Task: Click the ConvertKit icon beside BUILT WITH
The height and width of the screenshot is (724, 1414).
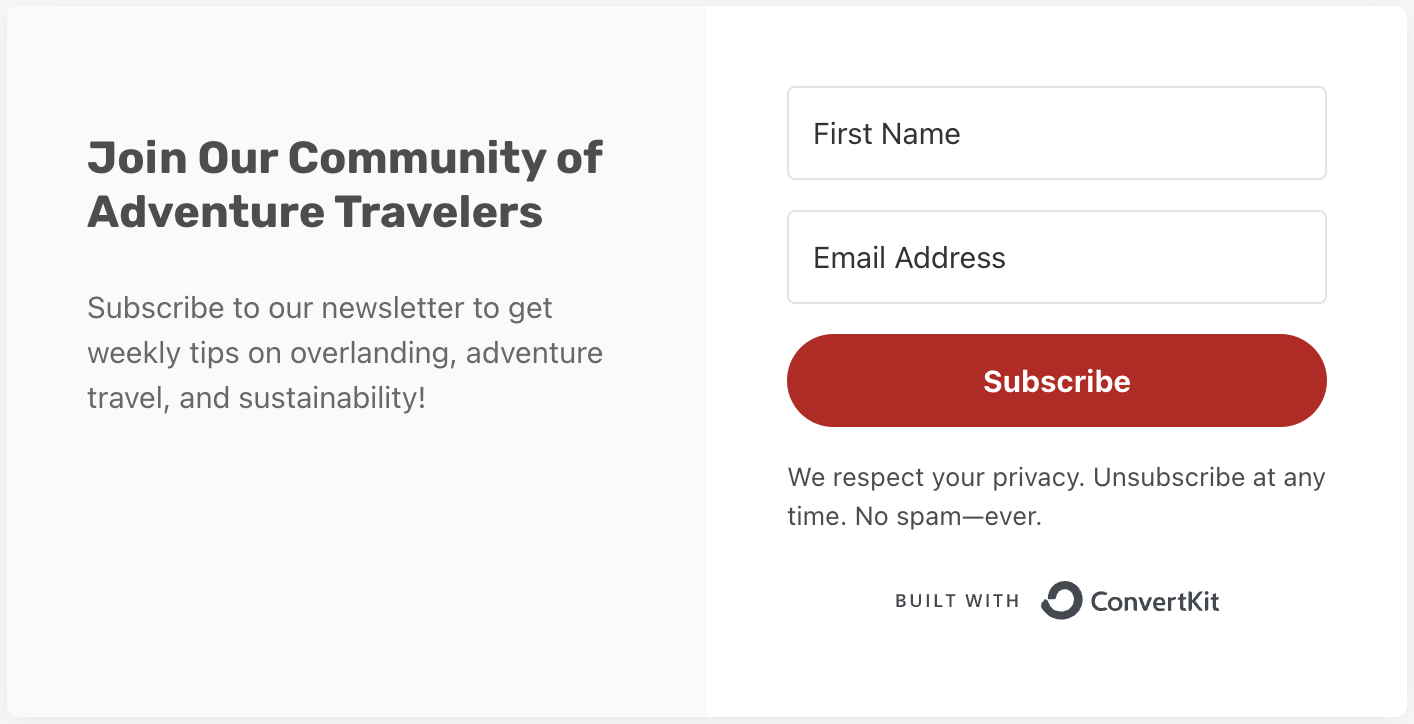Action: 1064,599
